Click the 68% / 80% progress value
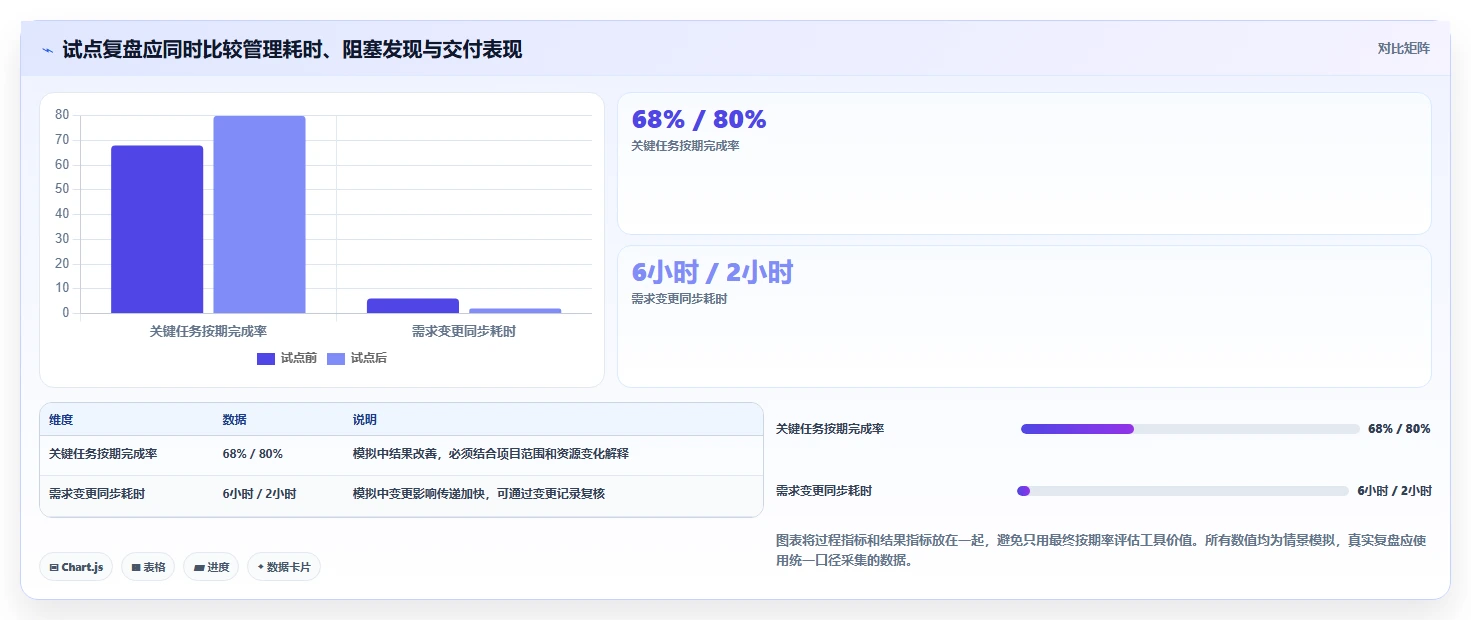1471x620 pixels. point(1399,429)
